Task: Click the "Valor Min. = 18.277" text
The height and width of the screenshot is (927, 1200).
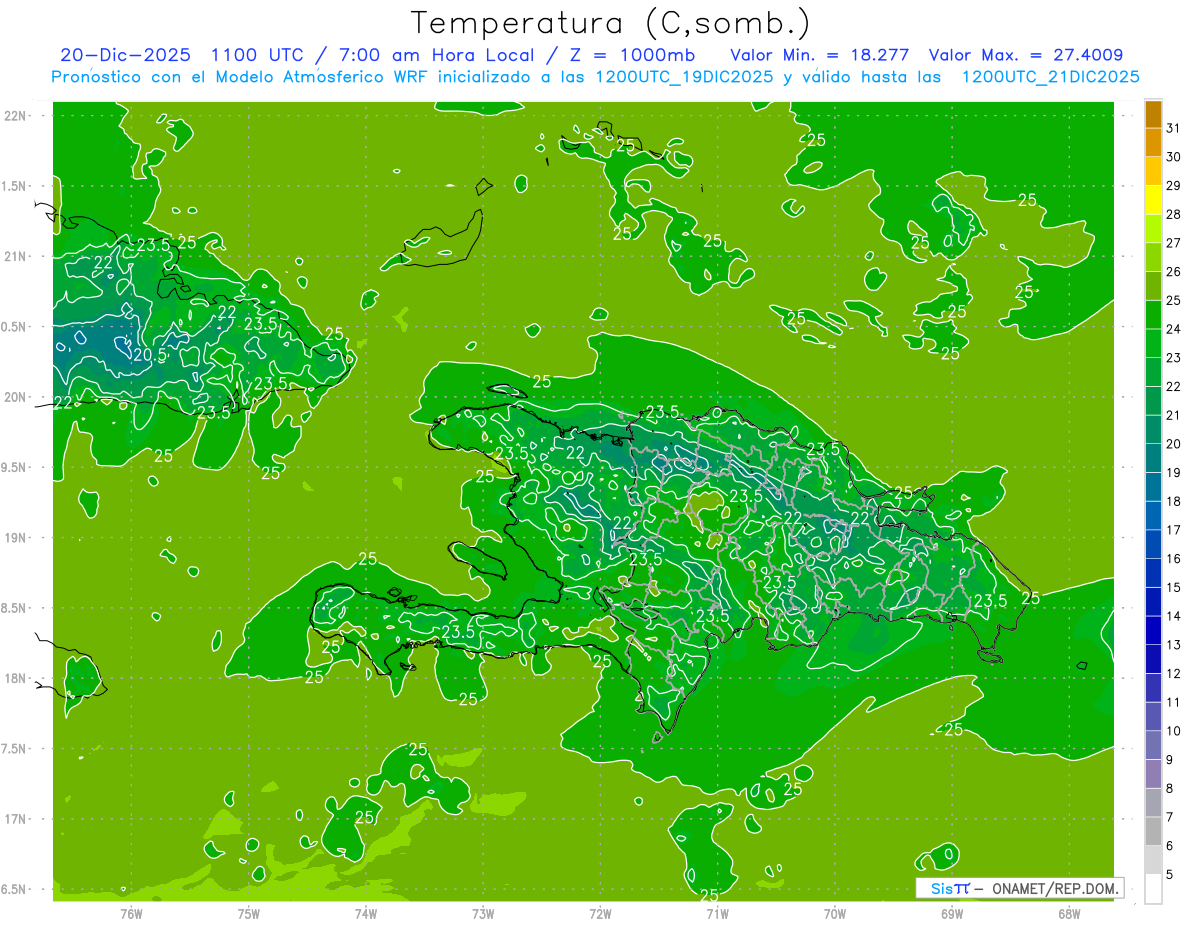Action: (x=820, y=55)
